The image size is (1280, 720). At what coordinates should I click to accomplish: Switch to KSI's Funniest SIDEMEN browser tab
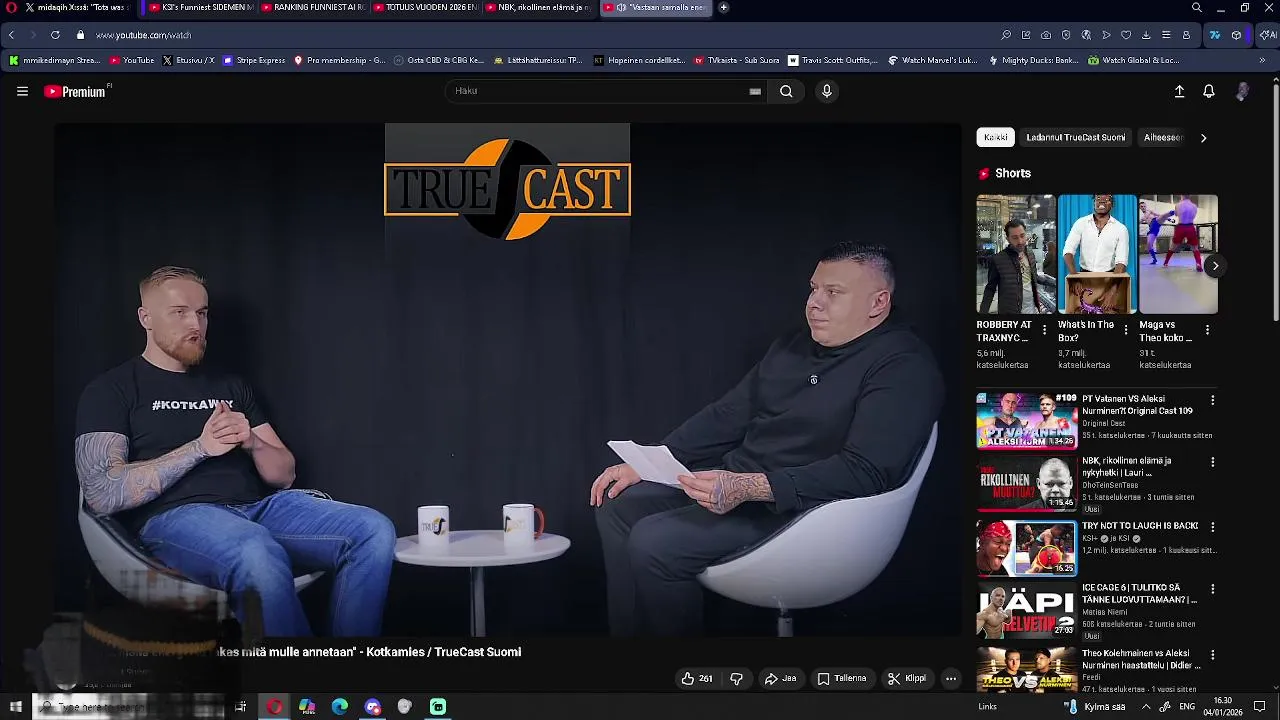click(200, 7)
